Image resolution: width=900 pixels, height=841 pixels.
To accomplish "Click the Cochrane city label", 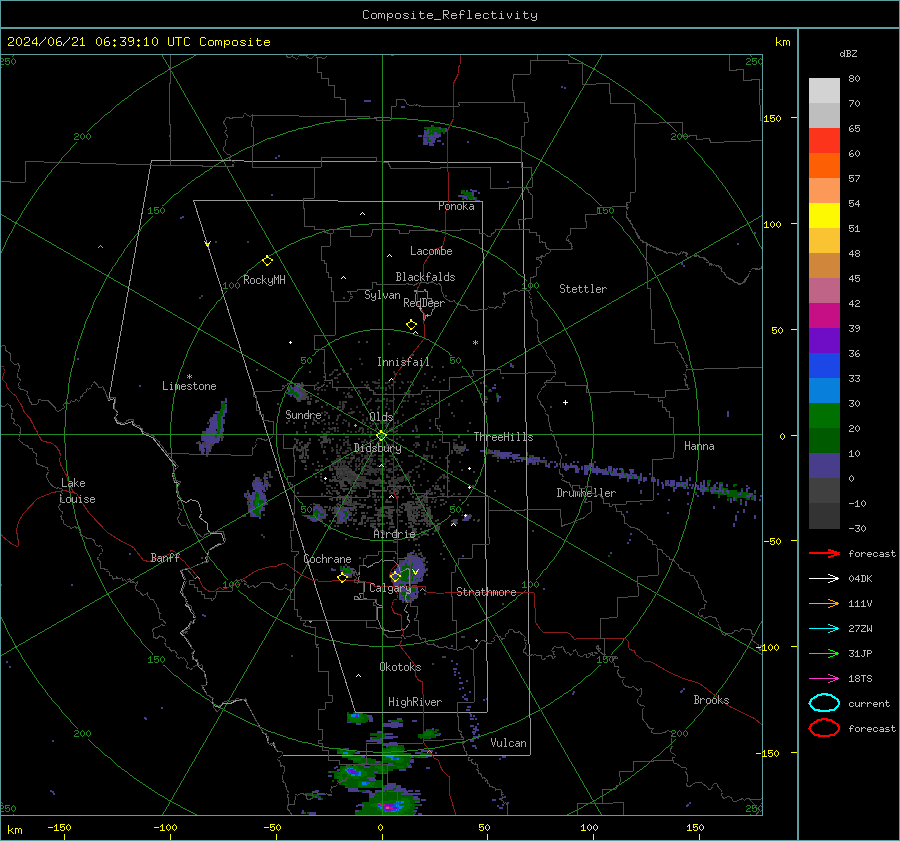I will click(327, 559).
